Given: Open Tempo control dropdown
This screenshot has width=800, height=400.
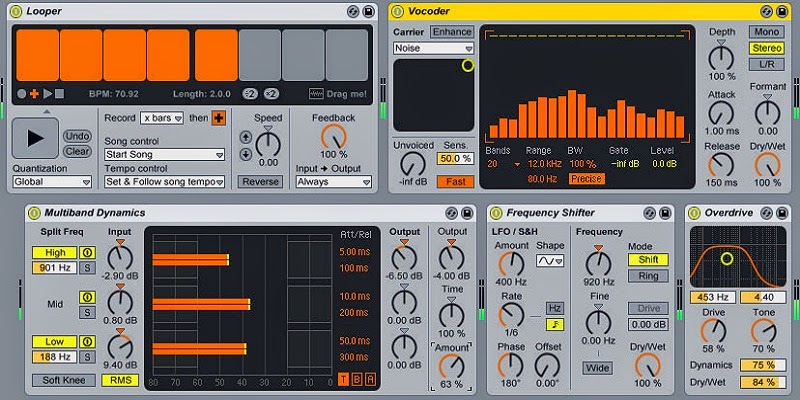Looking at the screenshot, I should tap(164, 182).
